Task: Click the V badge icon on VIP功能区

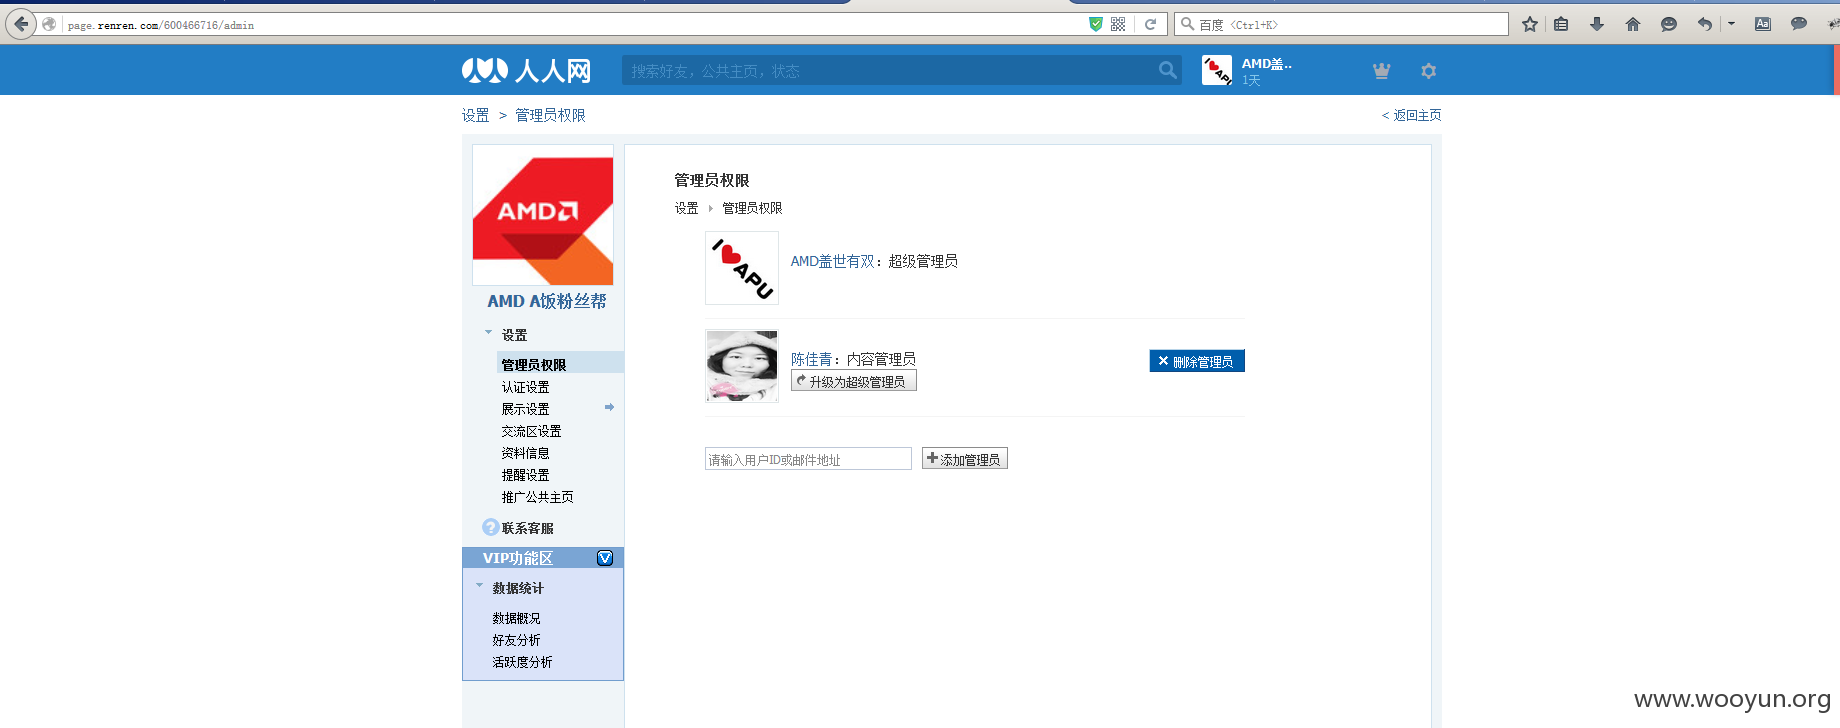Action: pyautogui.click(x=605, y=558)
